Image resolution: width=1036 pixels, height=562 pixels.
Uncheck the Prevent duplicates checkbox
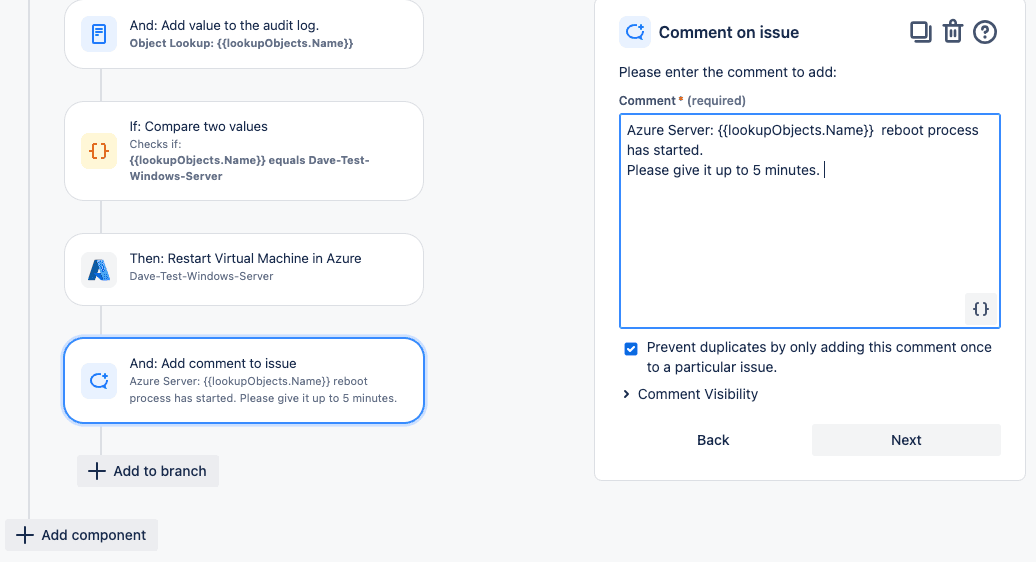pyautogui.click(x=631, y=349)
